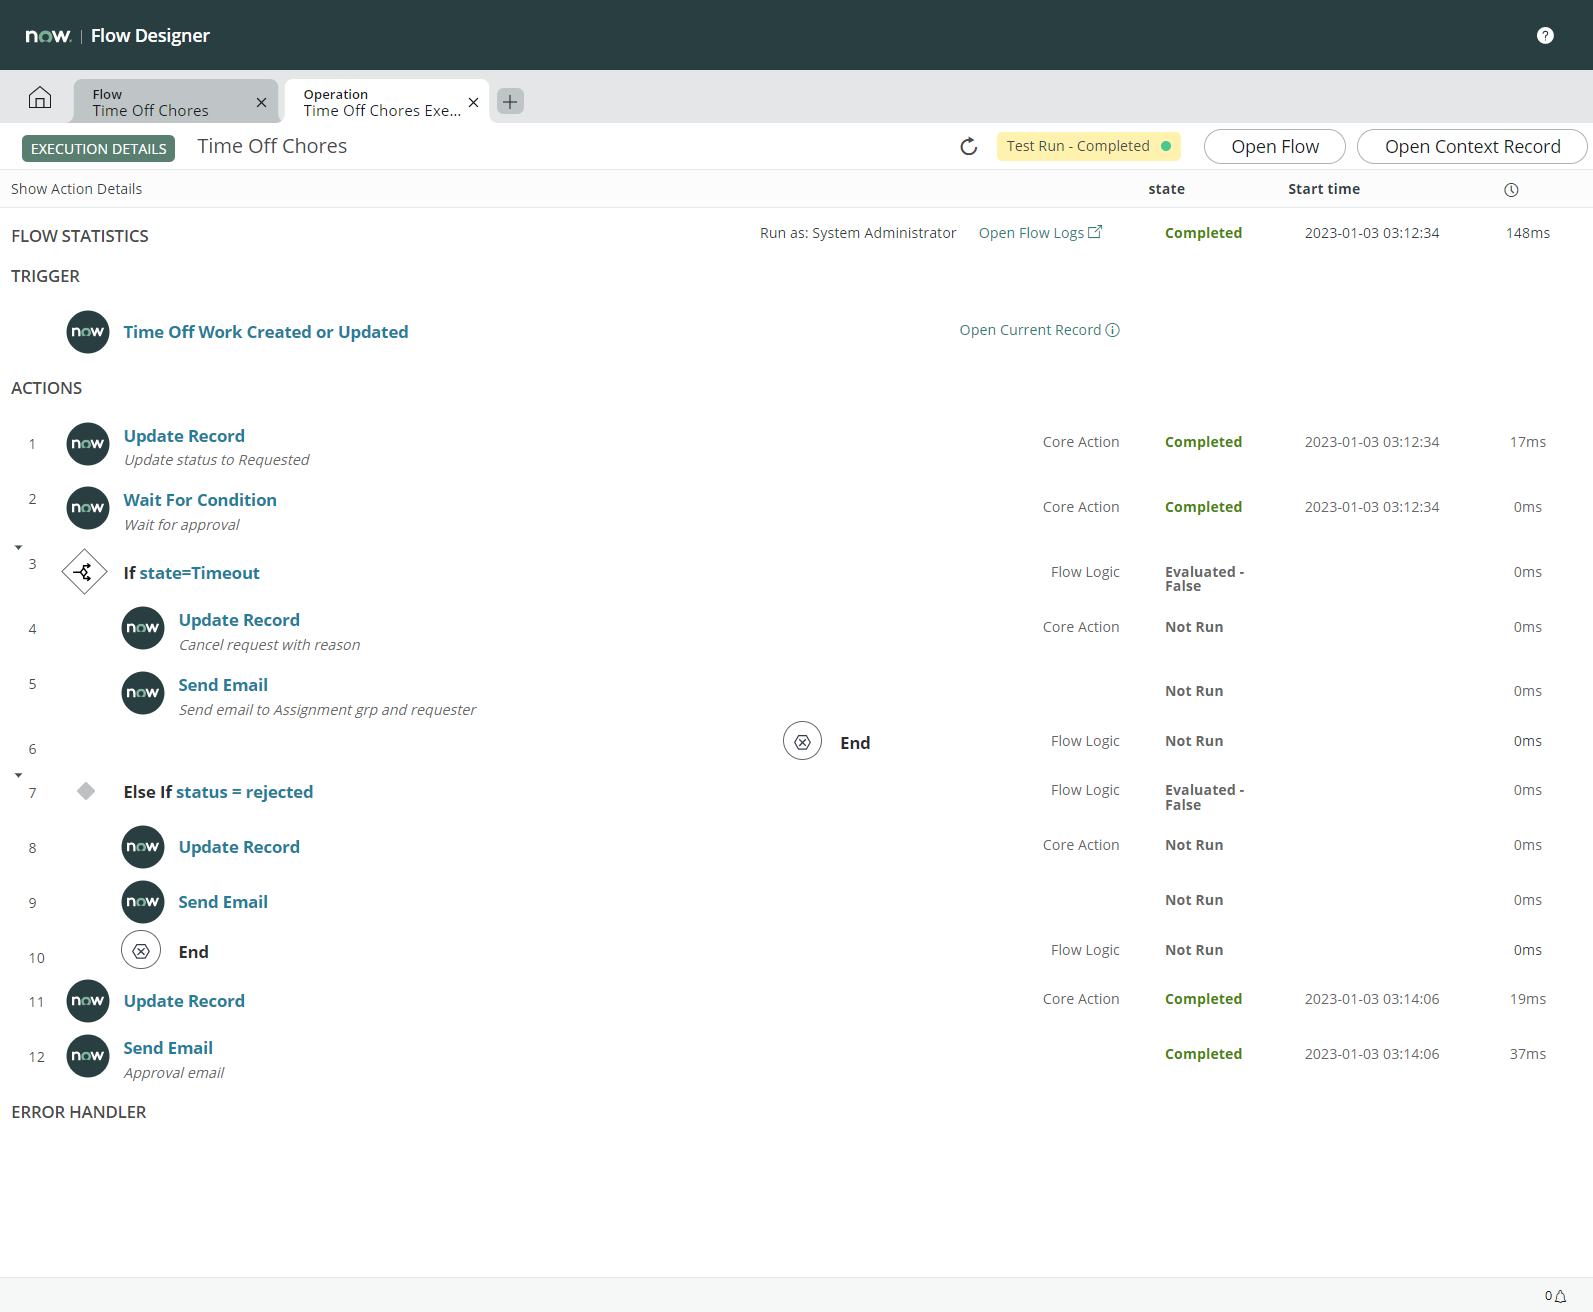This screenshot has width=1593, height=1312.
Task: Click the Open Context Record button
Action: point(1471,147)
